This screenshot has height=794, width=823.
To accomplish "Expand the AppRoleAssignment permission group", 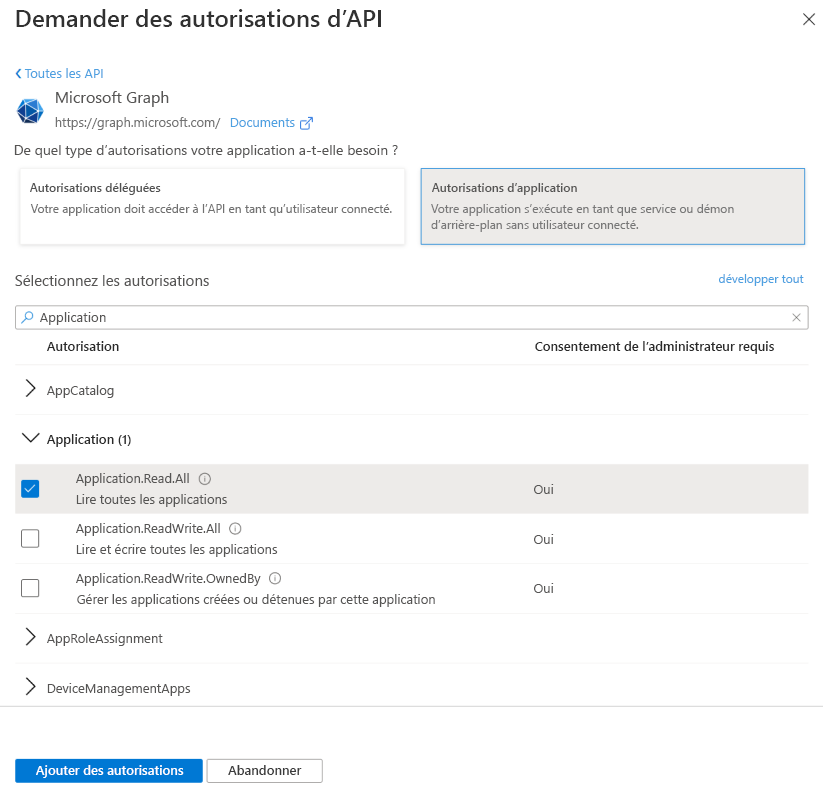I will 30,638.
